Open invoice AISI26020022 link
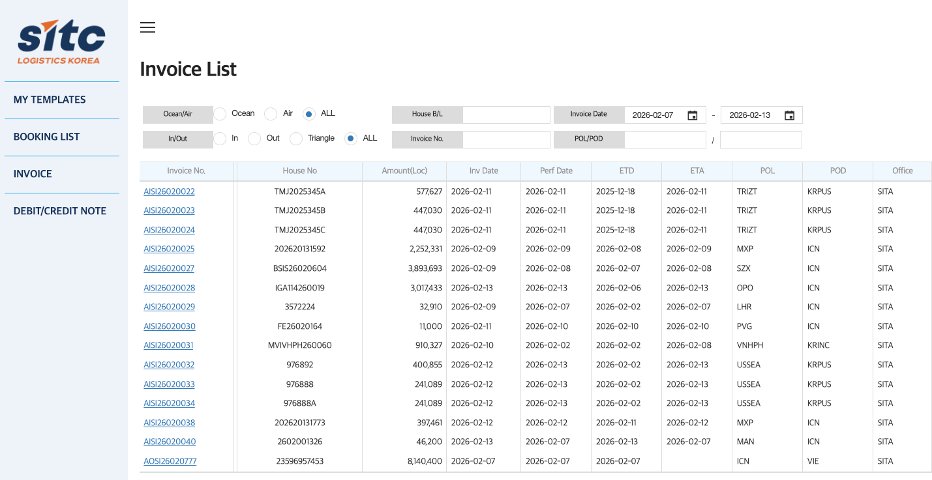 pyautogui.click(x=169, y=191)
